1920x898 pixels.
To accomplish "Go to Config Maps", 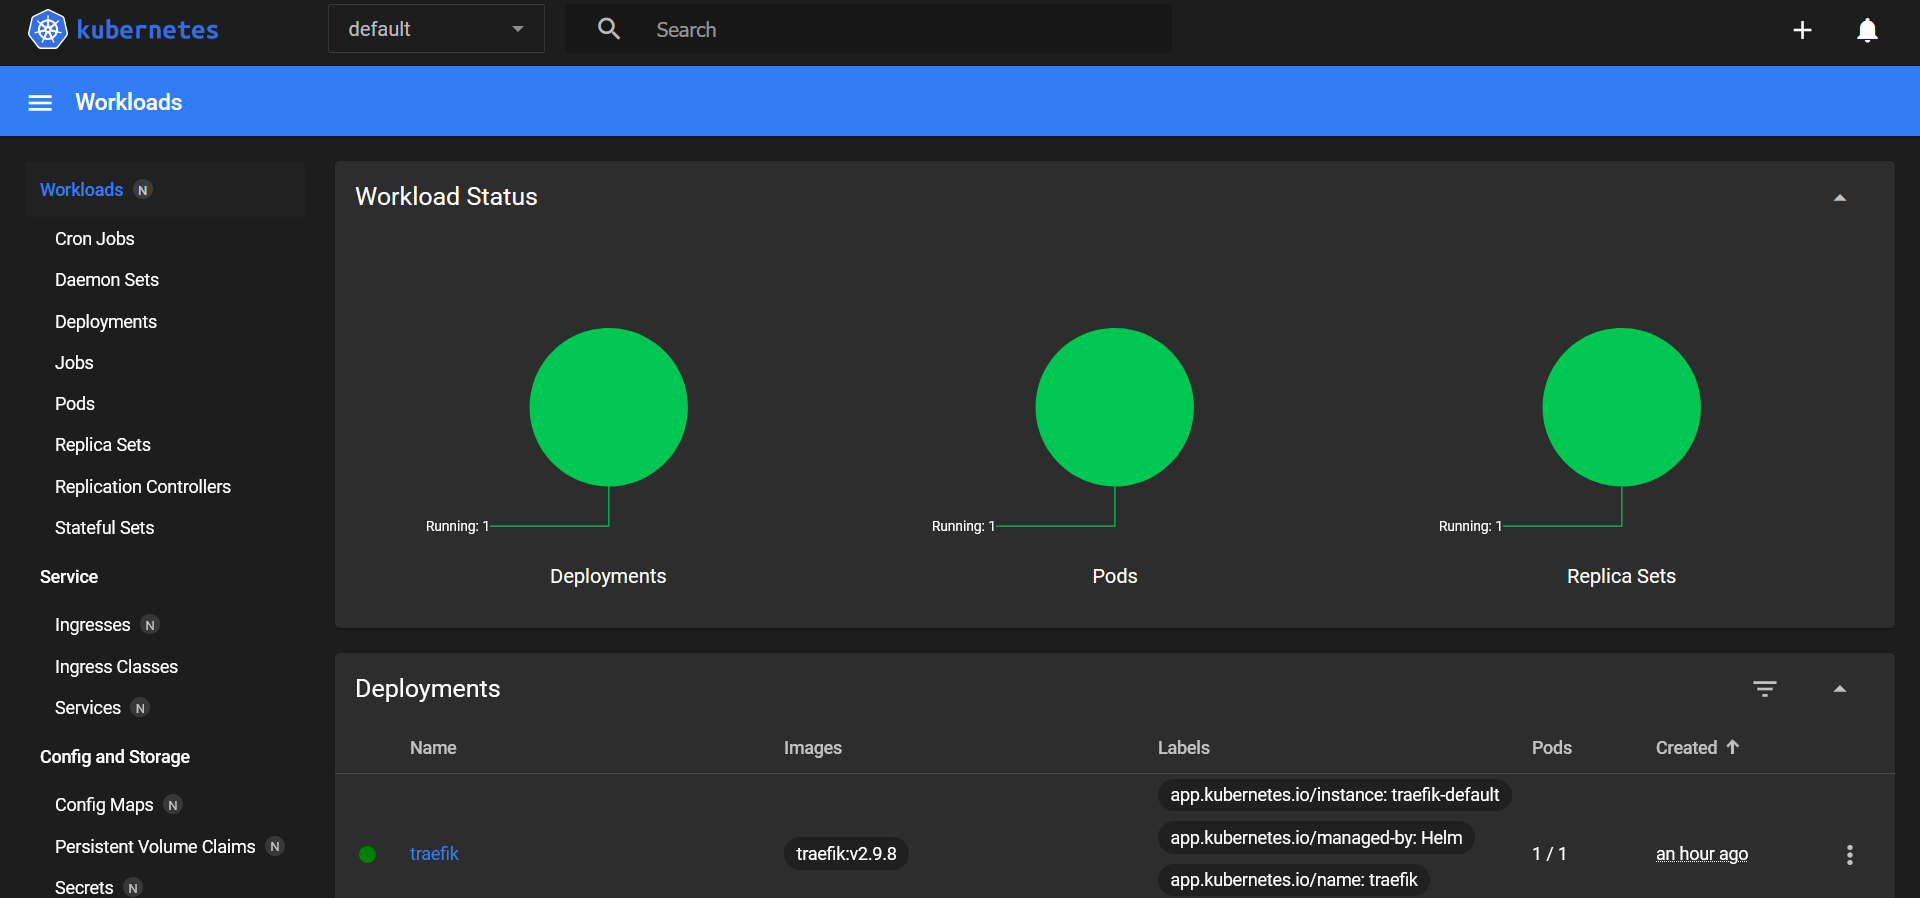I will (104, 805).
